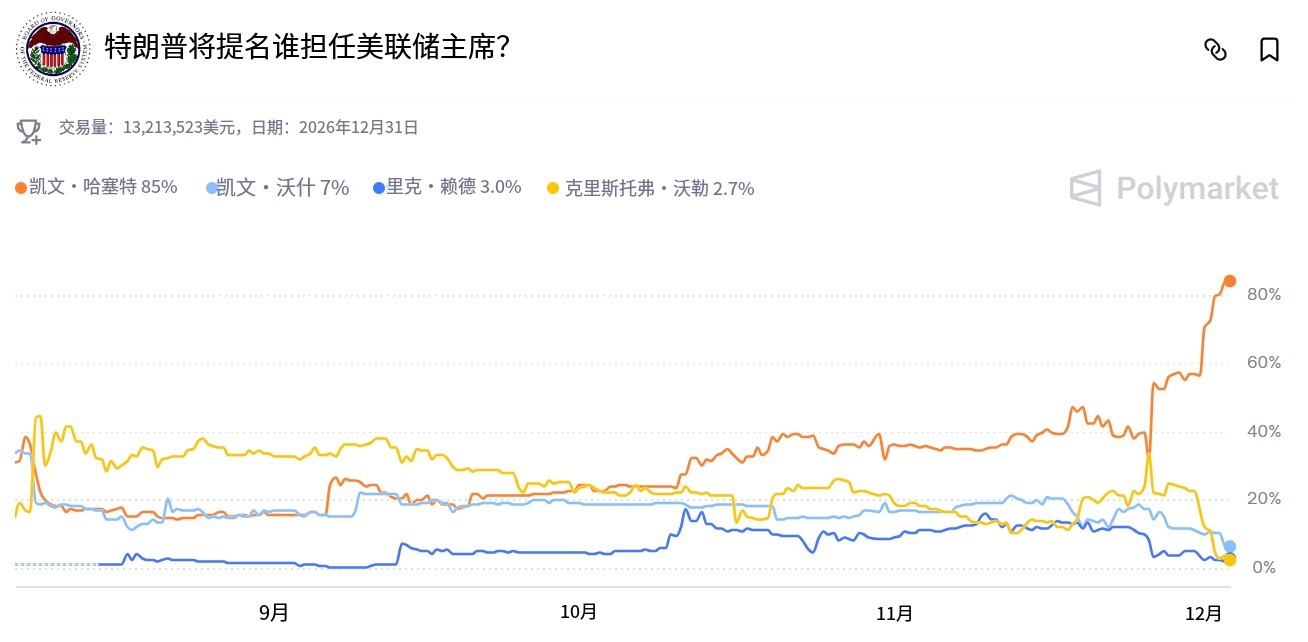Click the orange endpoint marker on the chart

click(x=1230, y=281)
